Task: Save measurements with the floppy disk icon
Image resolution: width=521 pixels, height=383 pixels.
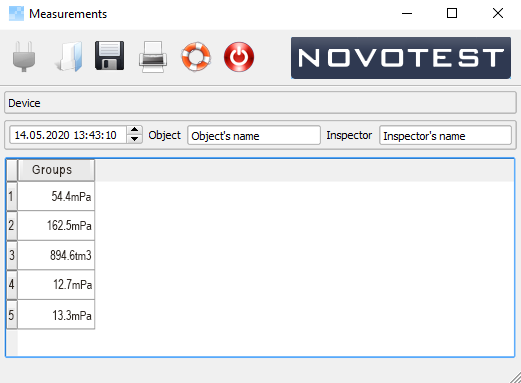Action: tap(109, 56)
